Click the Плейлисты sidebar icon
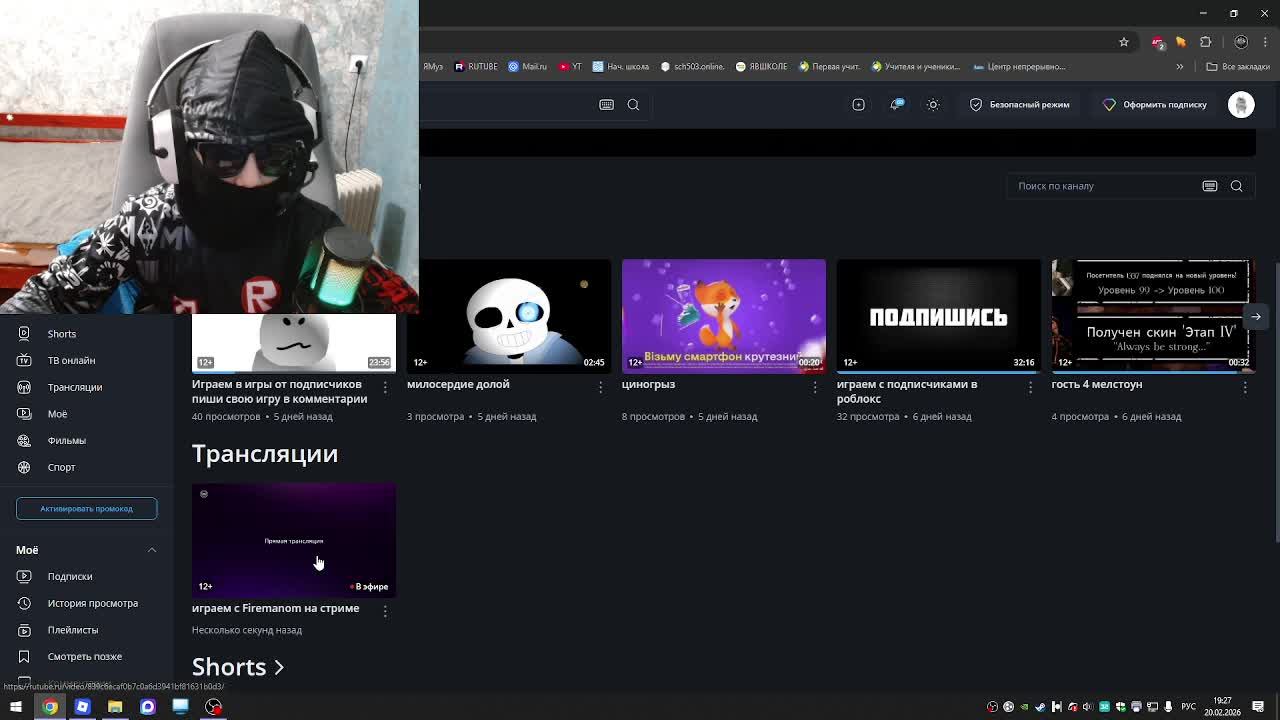 tap(24, 630)
